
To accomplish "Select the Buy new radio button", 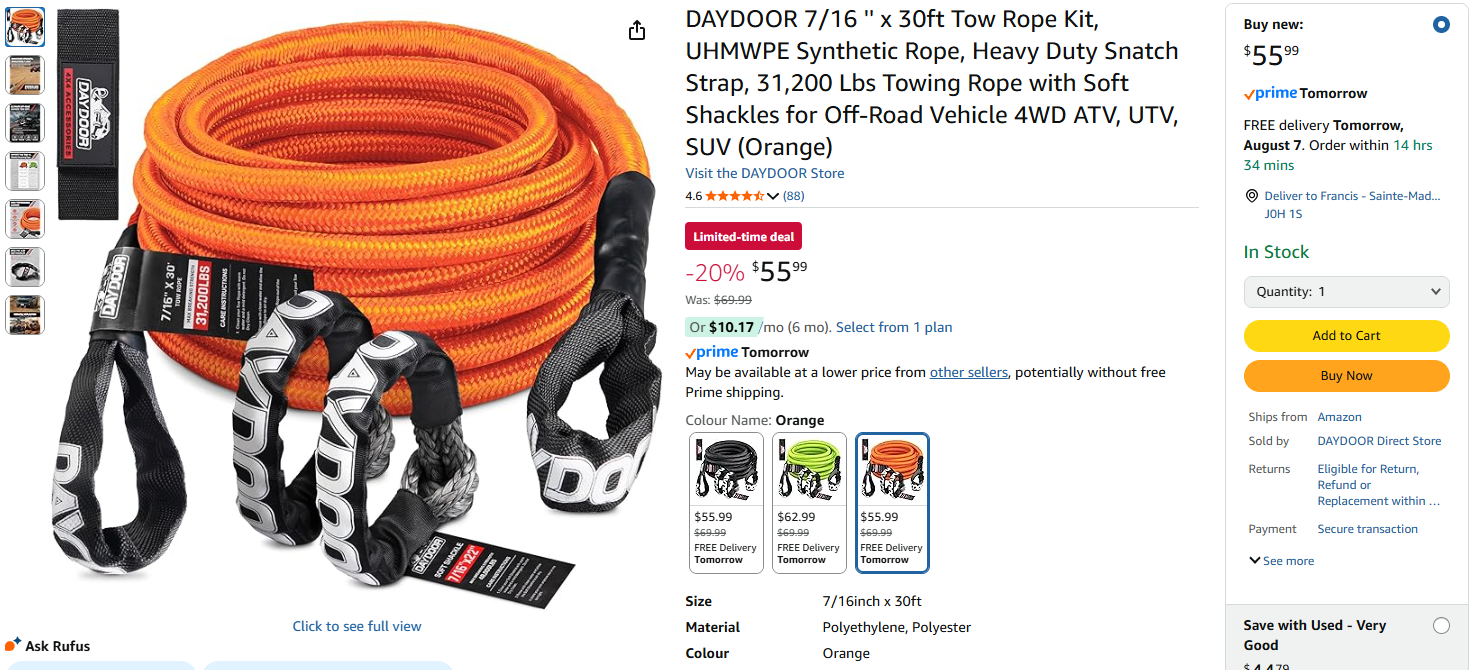I will 1441,25.
